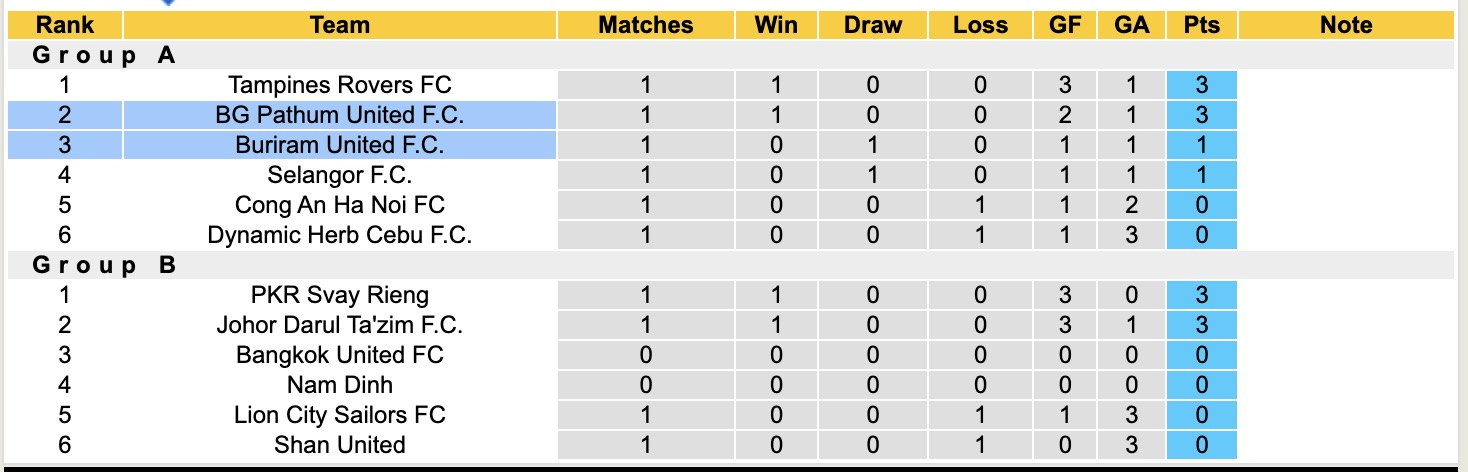The width and height of the screenshot is (1468, 472).
Task: Click Johor Darul Ta'zim F.C.
Action: coord(339,325)
